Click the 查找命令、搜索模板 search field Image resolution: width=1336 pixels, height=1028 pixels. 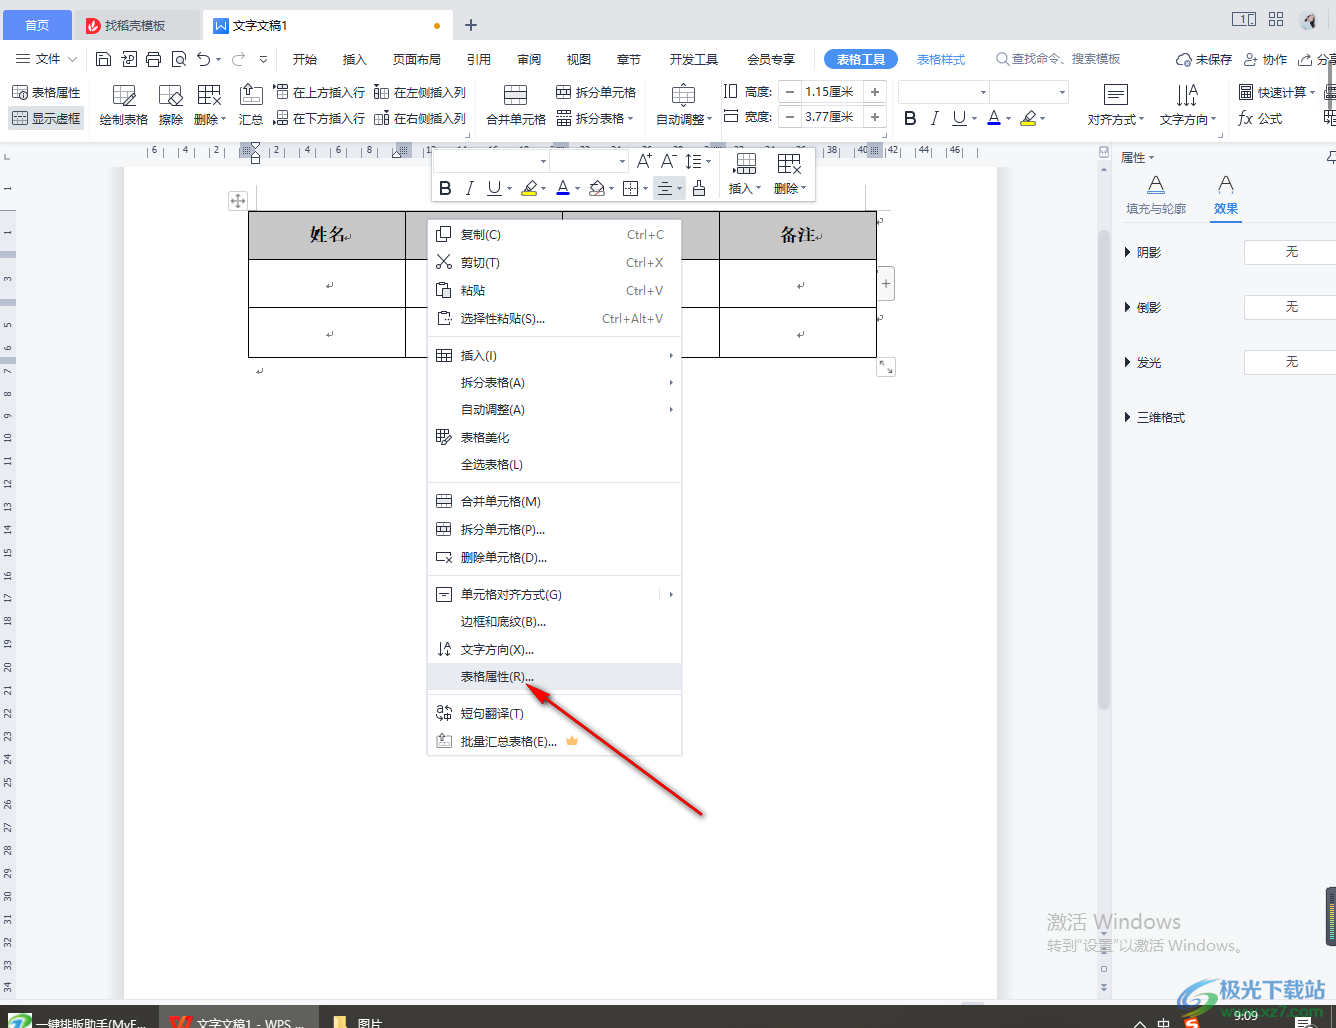click(x=1058, y=59)
